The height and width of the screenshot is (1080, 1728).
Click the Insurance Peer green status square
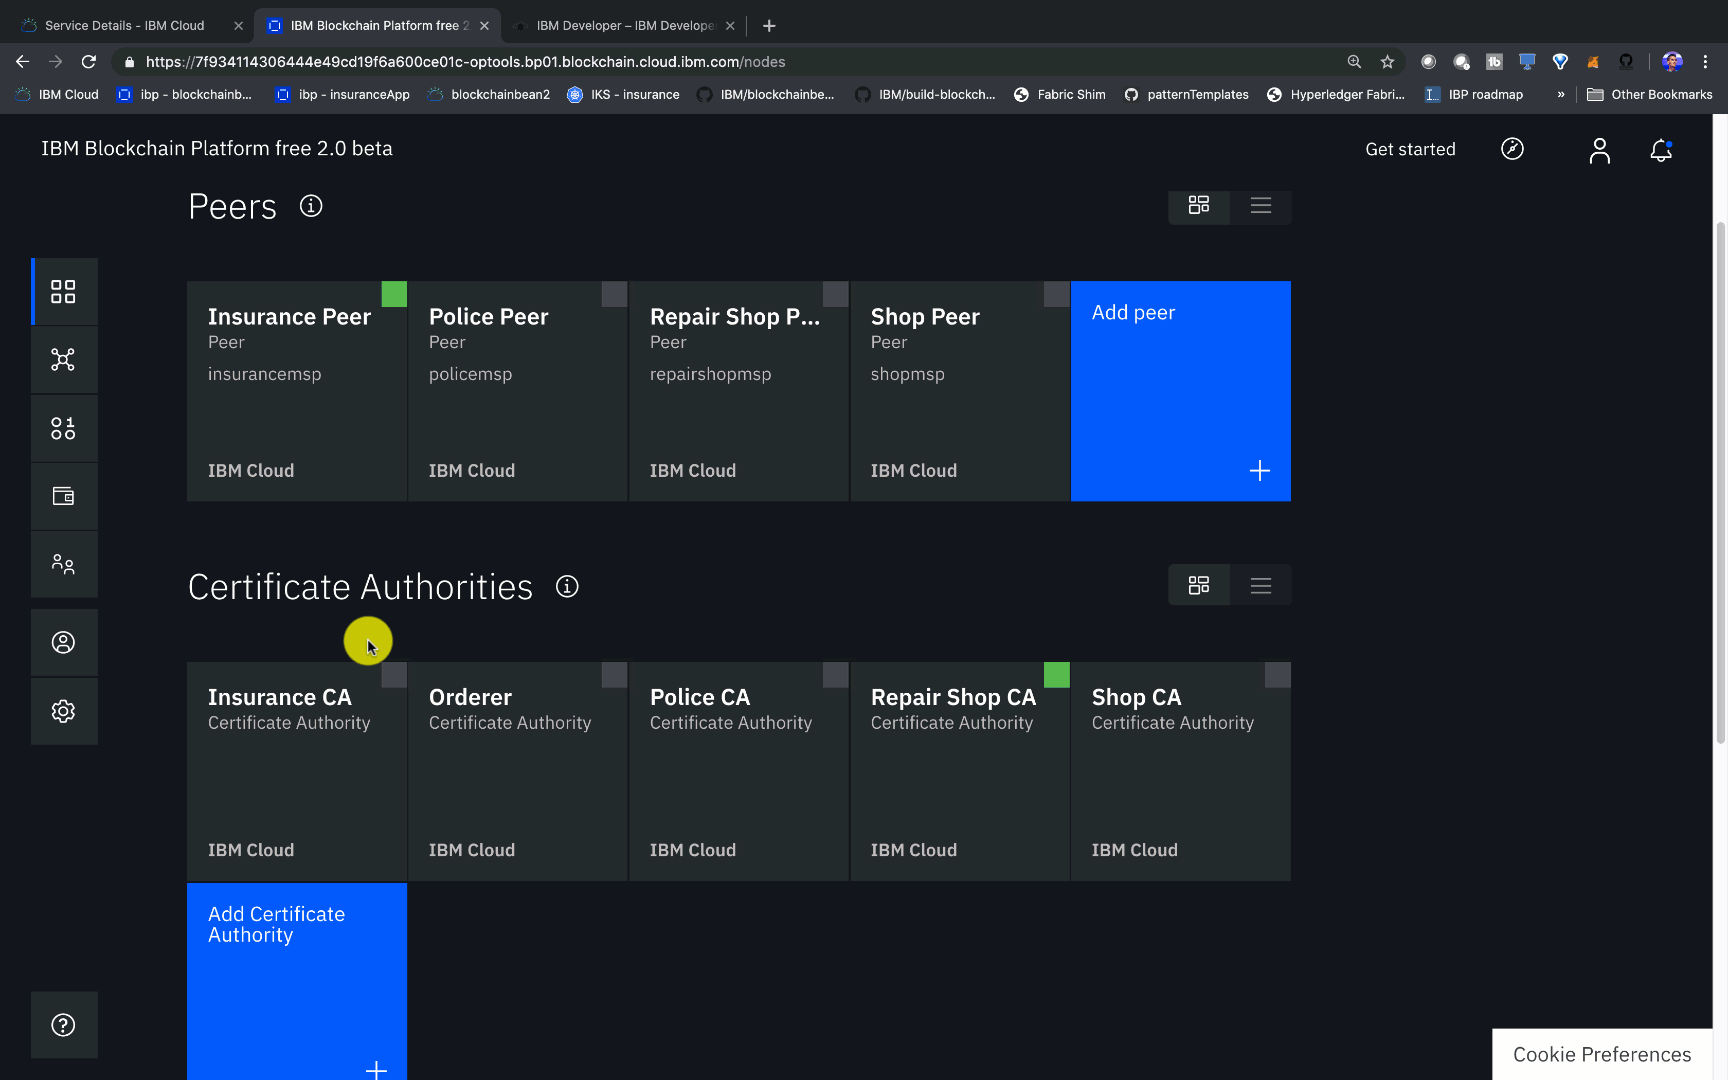point(394,294)
